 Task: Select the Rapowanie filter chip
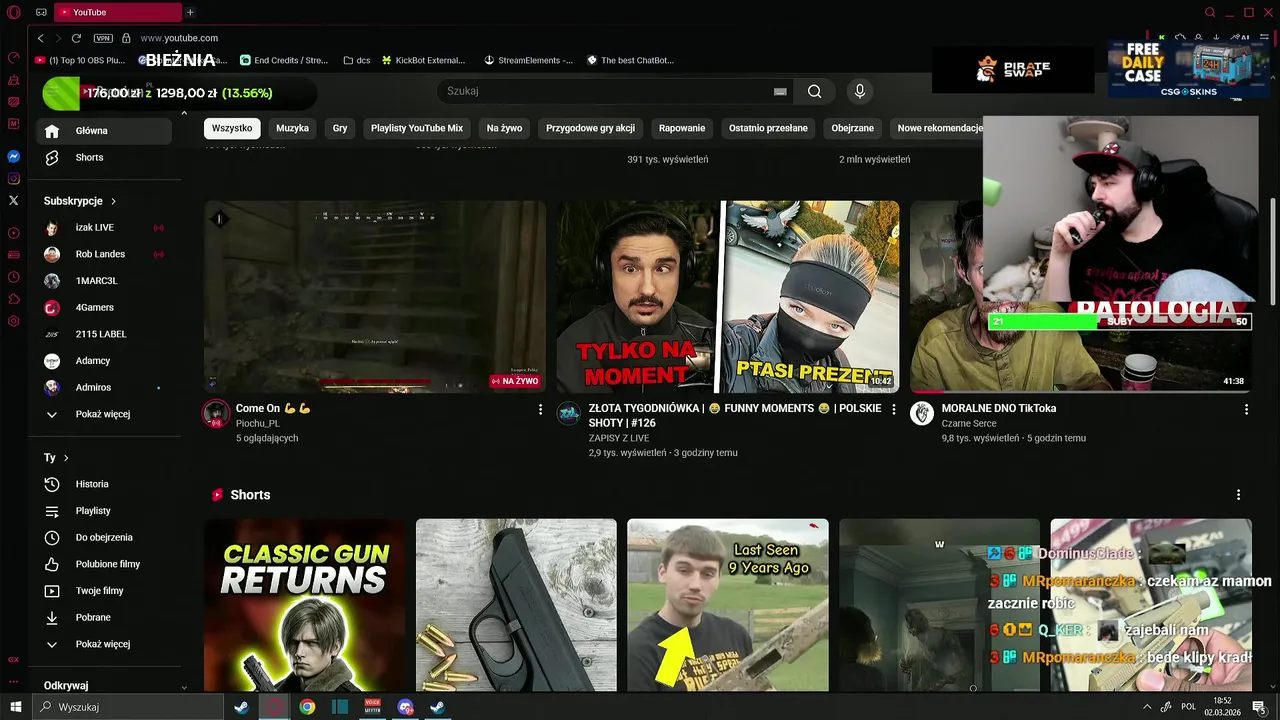(x=682, y=128)
